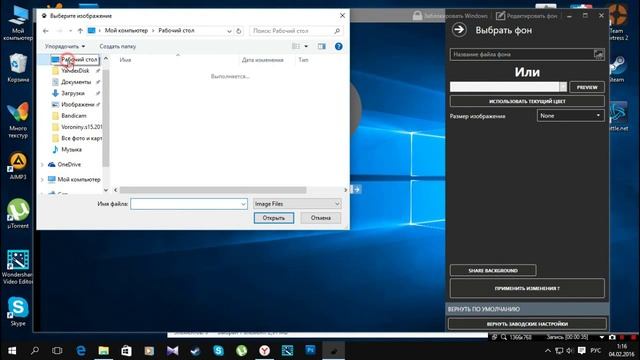Open µTorrent desktop shortcut
This screenshot has width=640, height=360.
coord(18,213)
